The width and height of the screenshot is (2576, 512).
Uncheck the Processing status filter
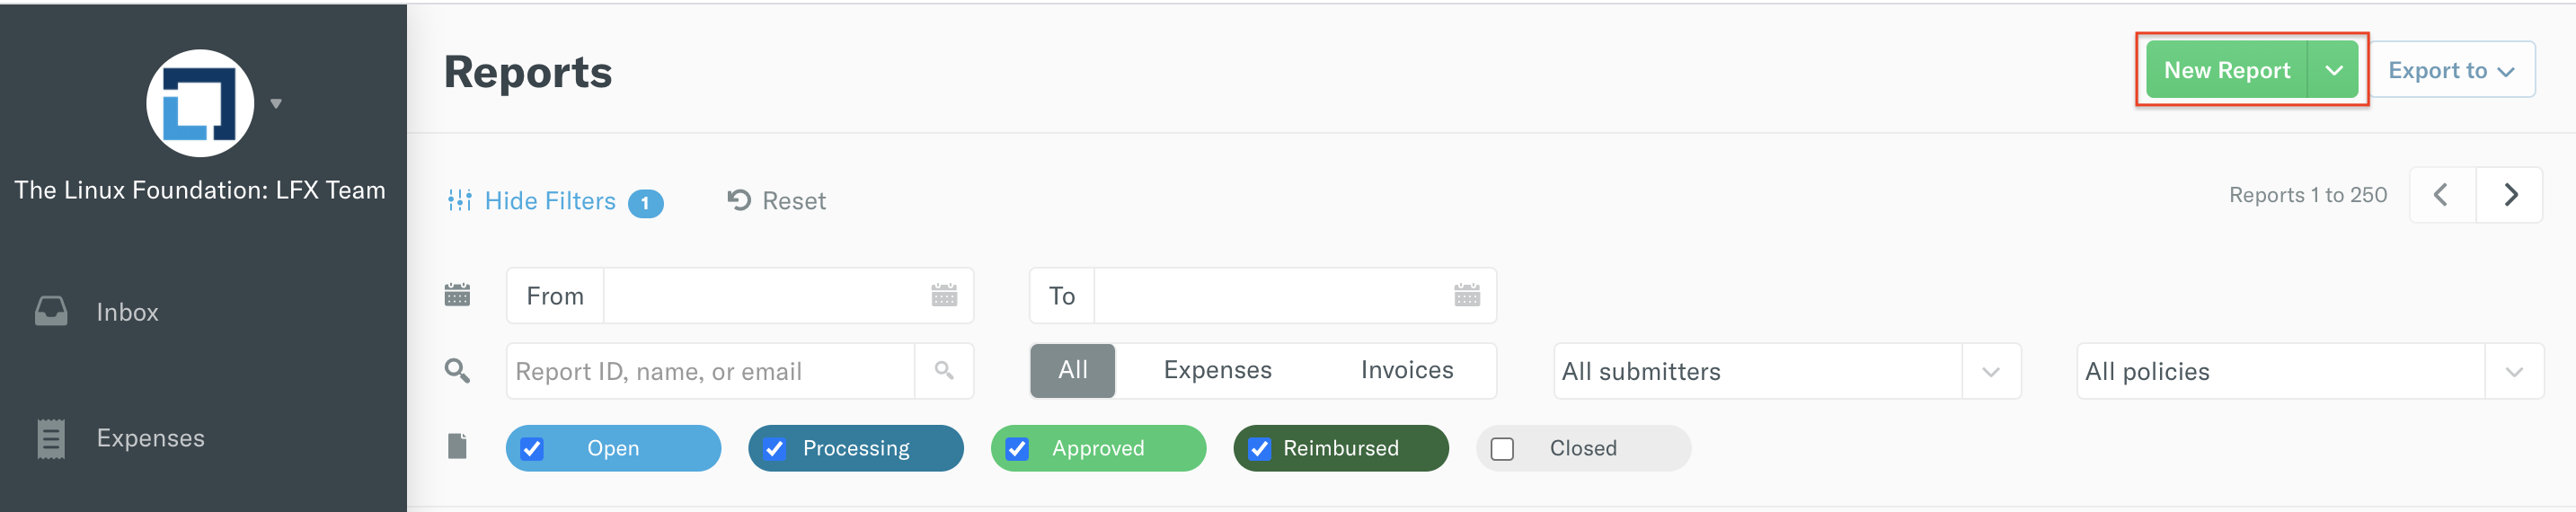(775, 449)
